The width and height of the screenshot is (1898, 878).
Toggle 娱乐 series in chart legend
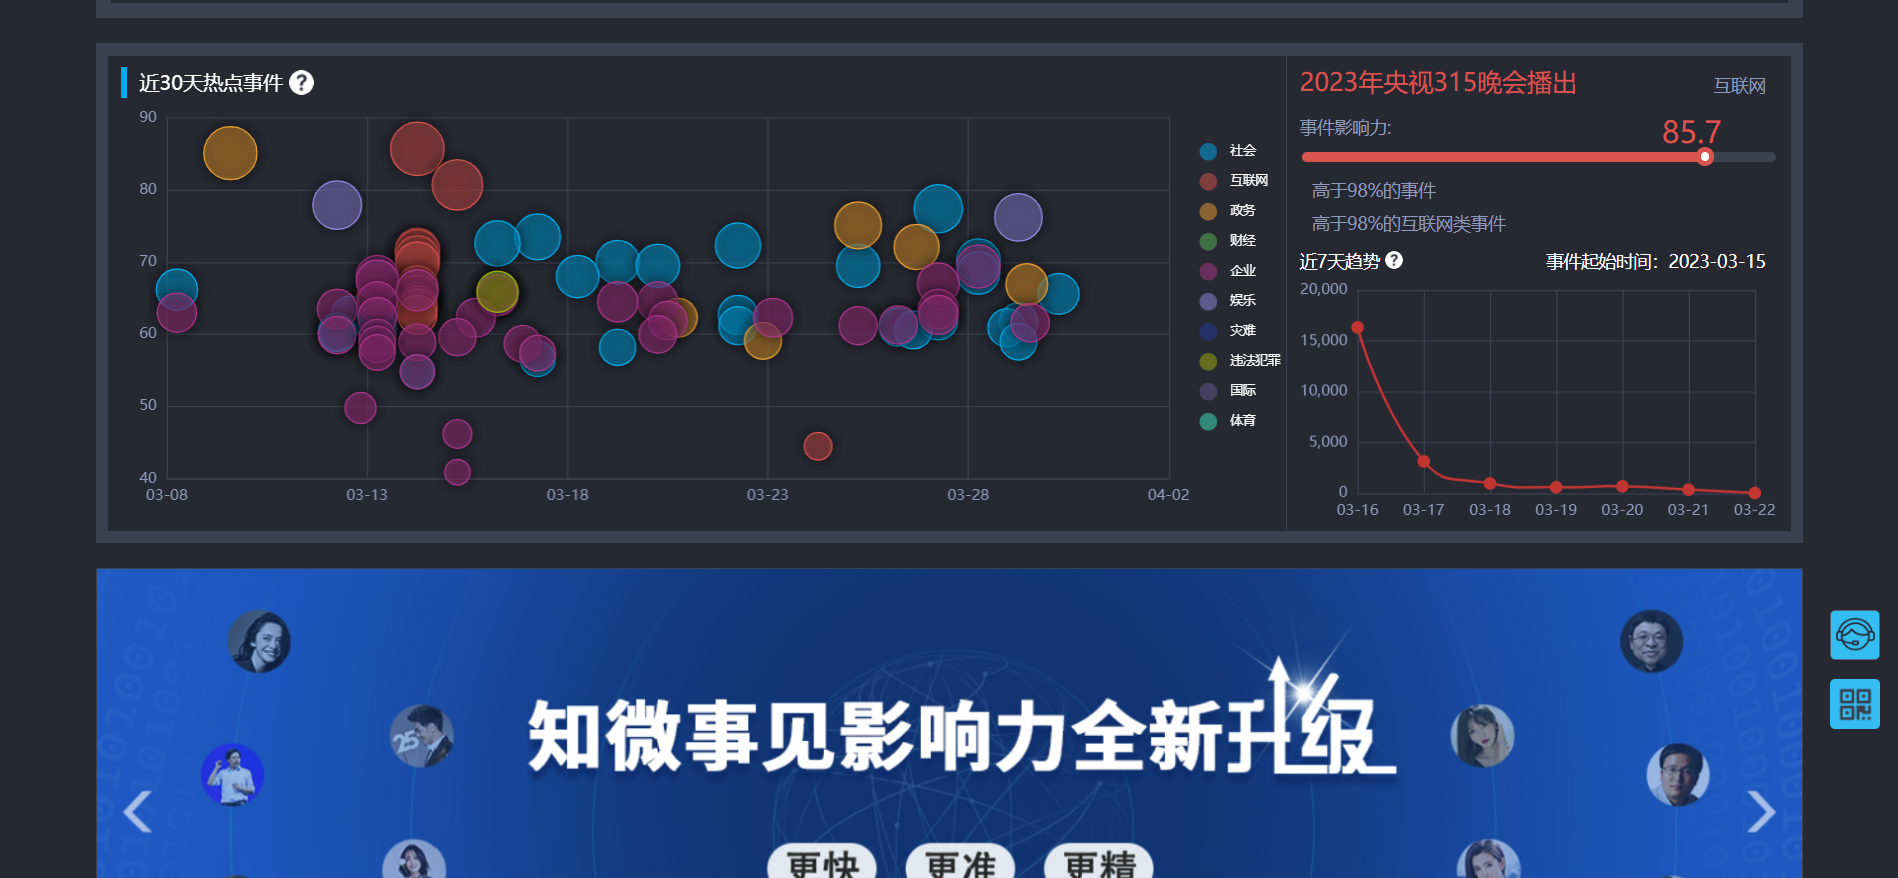(1228, 301)
